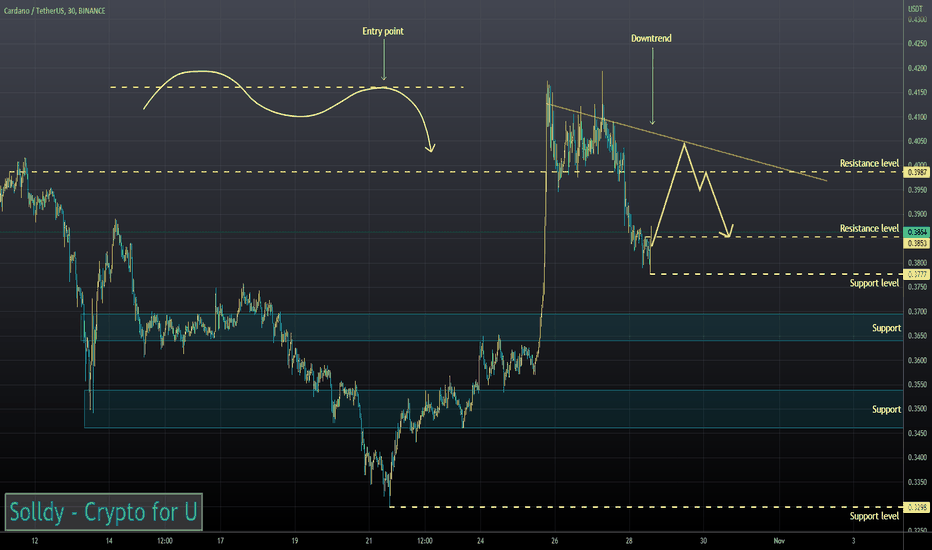The width and height of the screenshot is (932, 550).
Task: Click 0.4200 on the price axis
Action: [x=917, y=68]
